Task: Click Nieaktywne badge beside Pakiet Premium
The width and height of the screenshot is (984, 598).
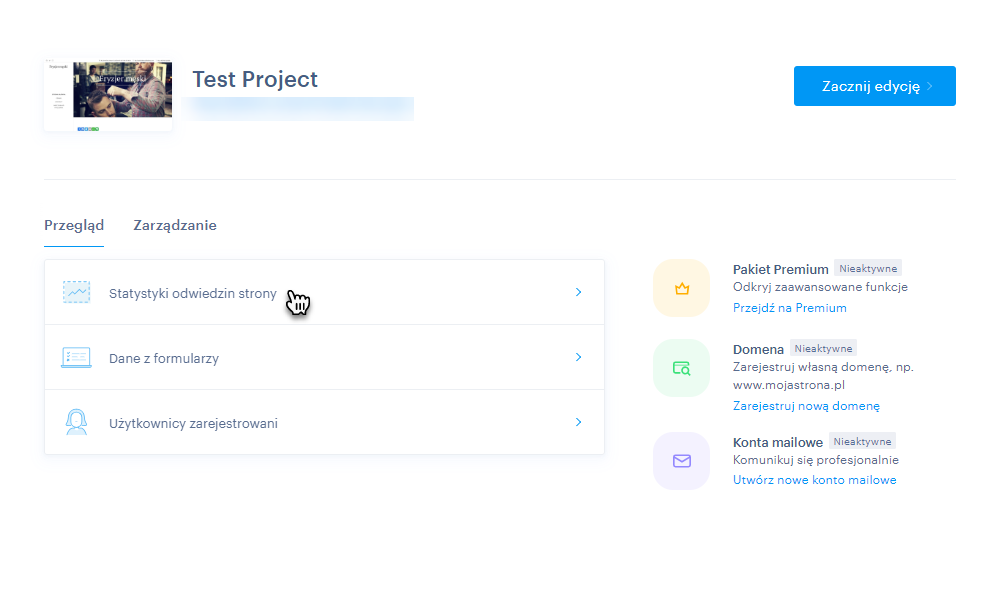Action: (868, 269)
